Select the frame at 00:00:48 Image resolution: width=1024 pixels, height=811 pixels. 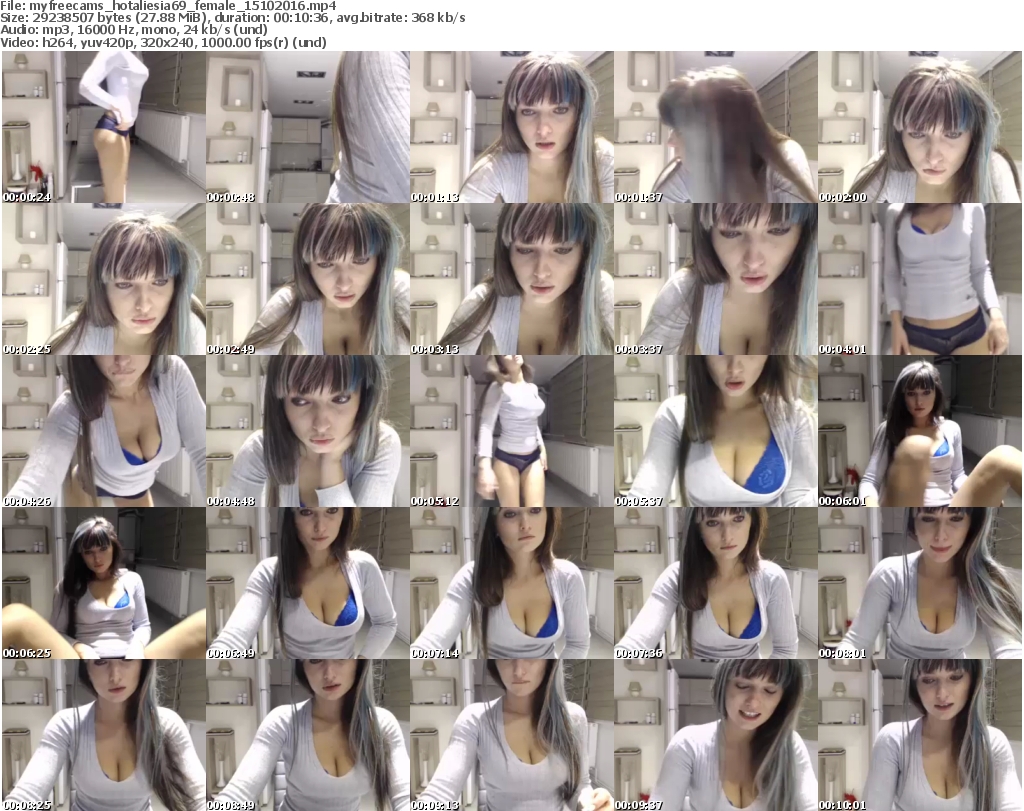307,127
